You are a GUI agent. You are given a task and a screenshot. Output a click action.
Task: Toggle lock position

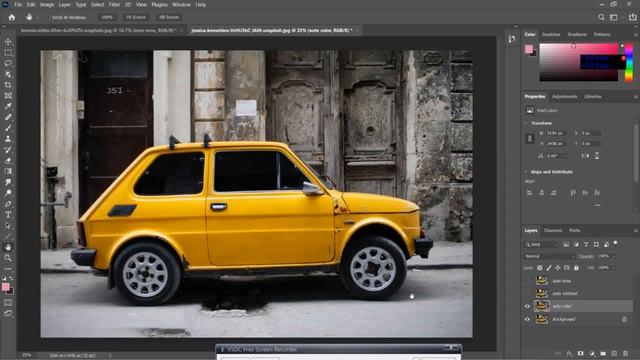(x=558, y=268)
